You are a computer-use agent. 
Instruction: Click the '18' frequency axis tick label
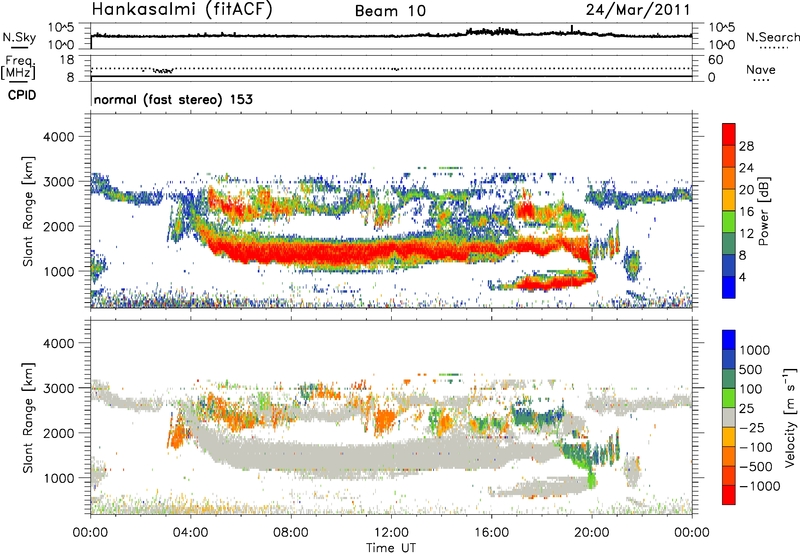tap(67, 60)
